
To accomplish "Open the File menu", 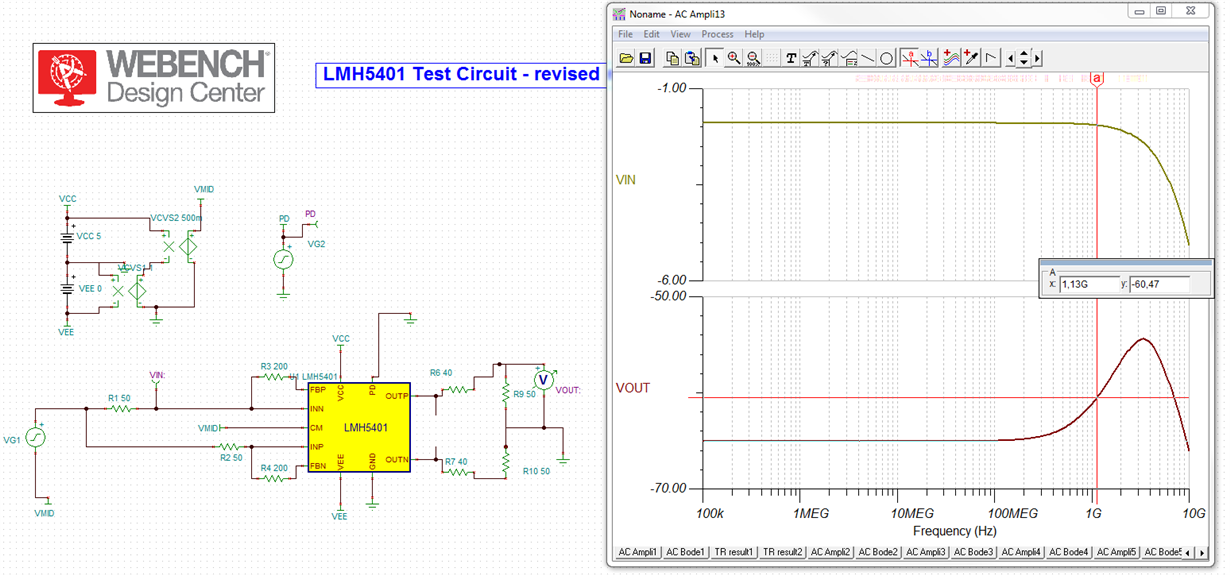I will click(x=625, y=34).
